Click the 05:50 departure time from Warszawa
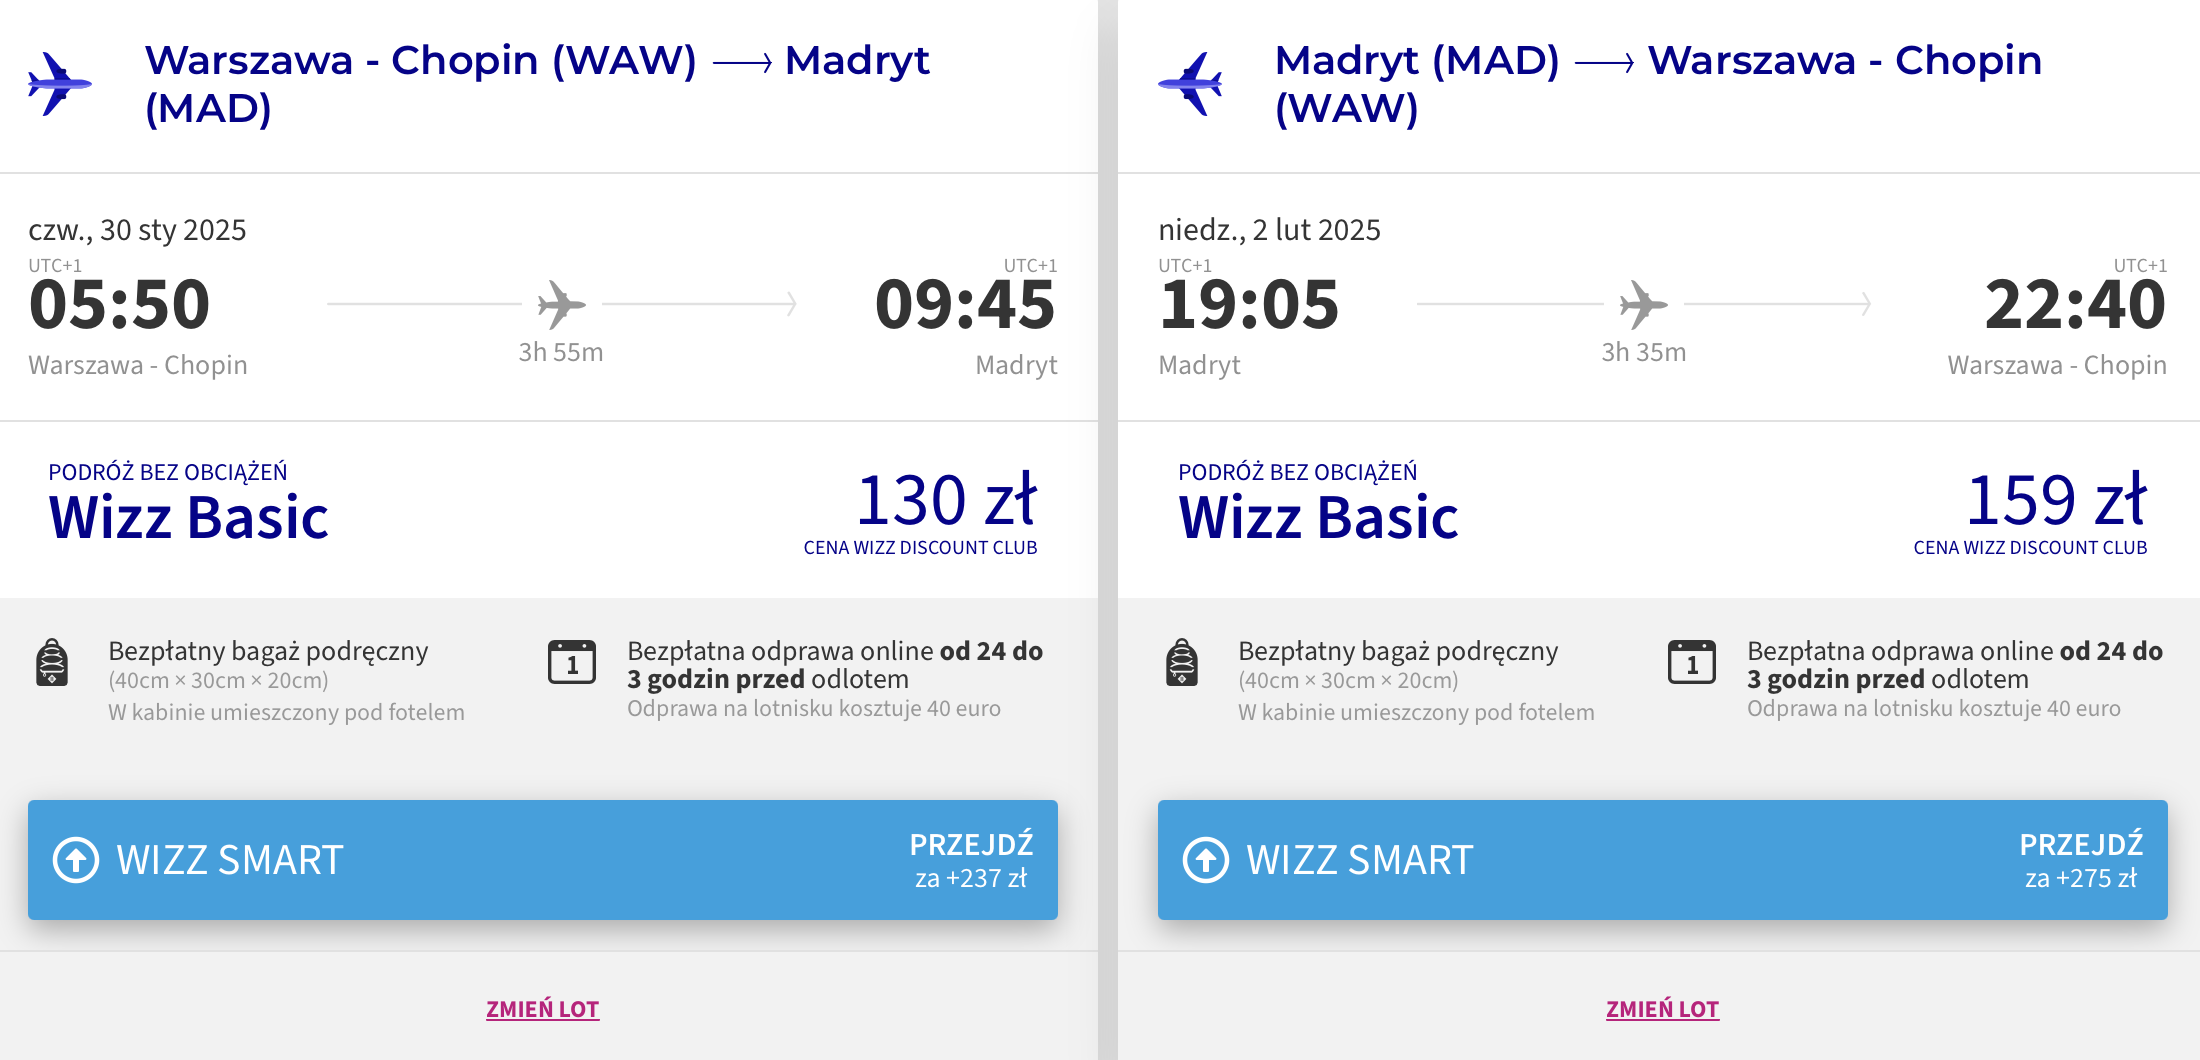The width and height of the screenshot is (2200, 1060). (x=120, y=304)
